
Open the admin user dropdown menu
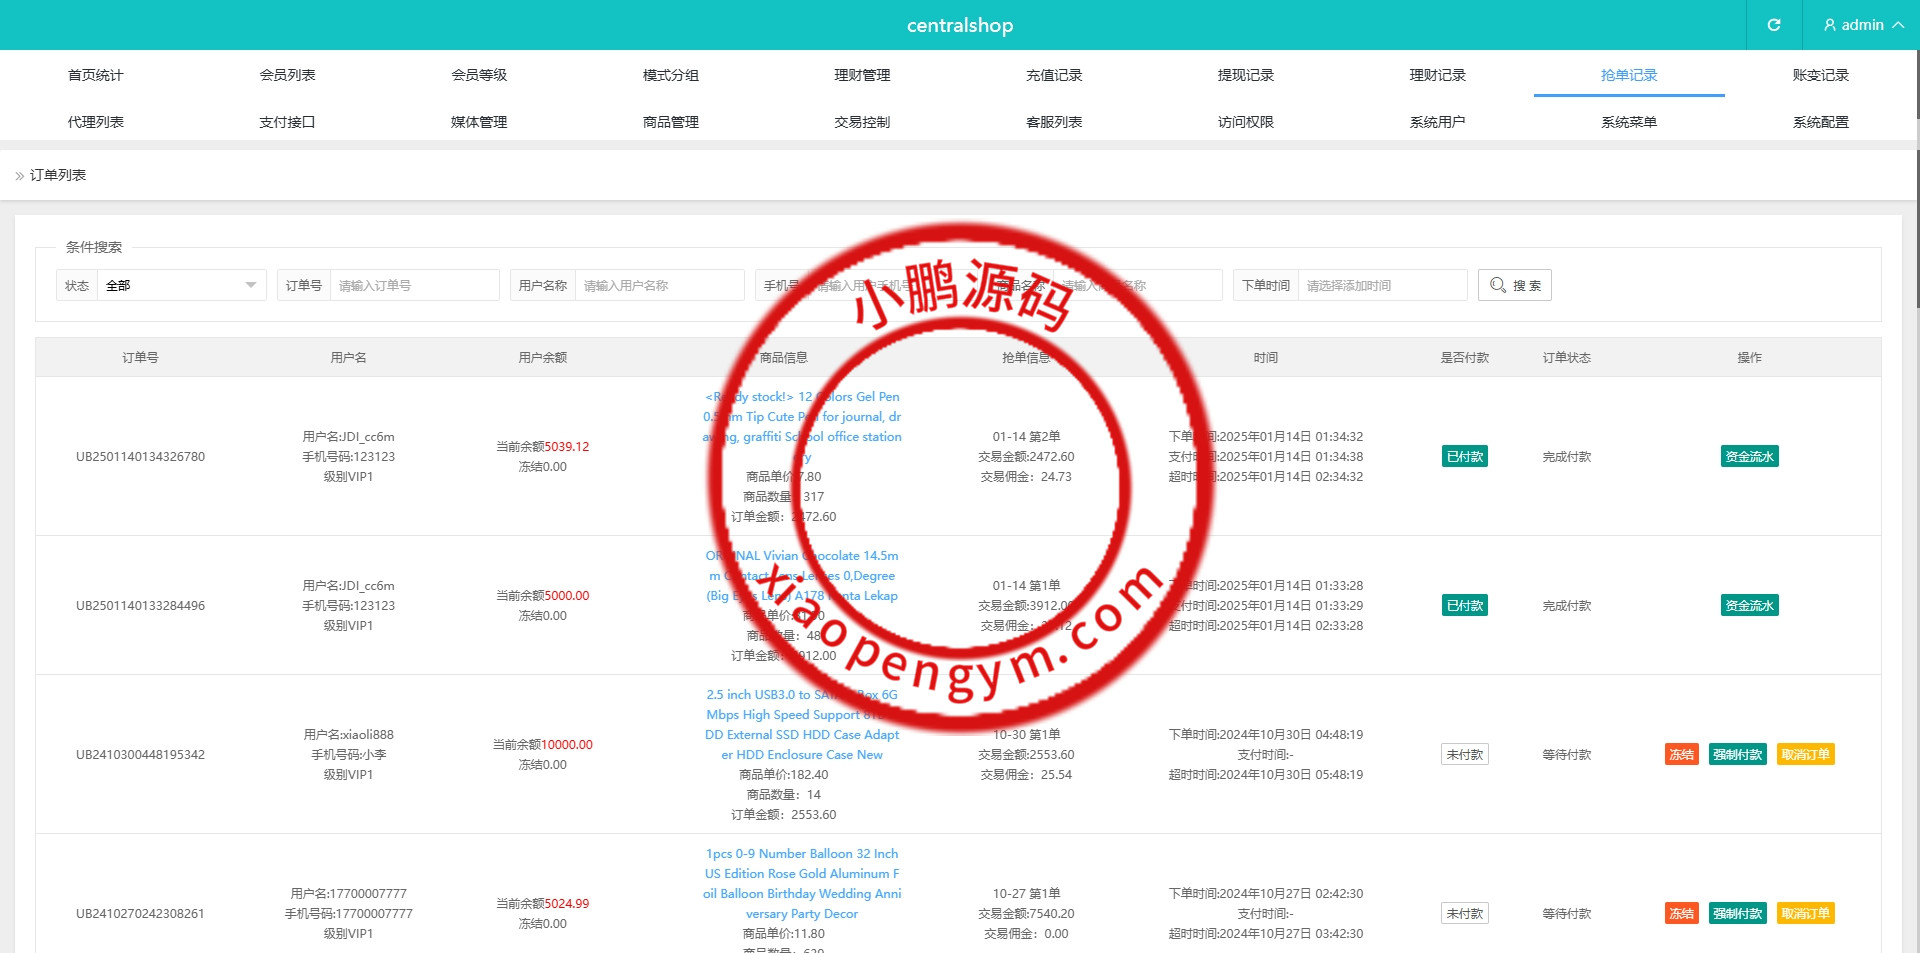click(1862, 25)
